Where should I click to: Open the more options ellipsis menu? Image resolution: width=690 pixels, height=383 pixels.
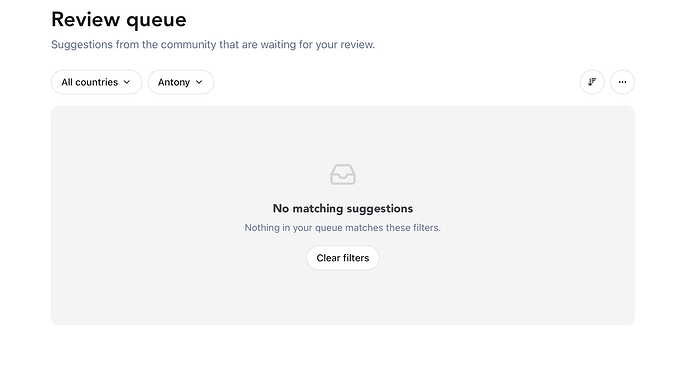click(622, 82)
